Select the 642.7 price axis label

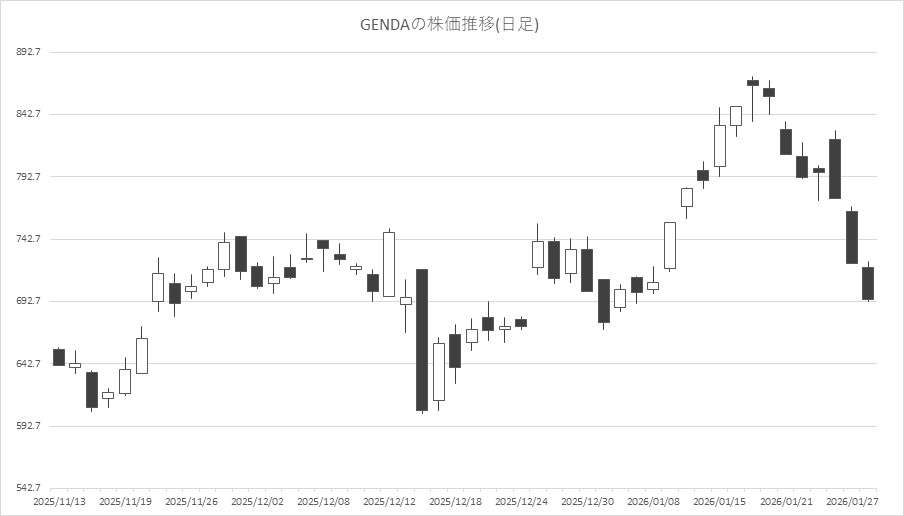(x=26, y=364)
